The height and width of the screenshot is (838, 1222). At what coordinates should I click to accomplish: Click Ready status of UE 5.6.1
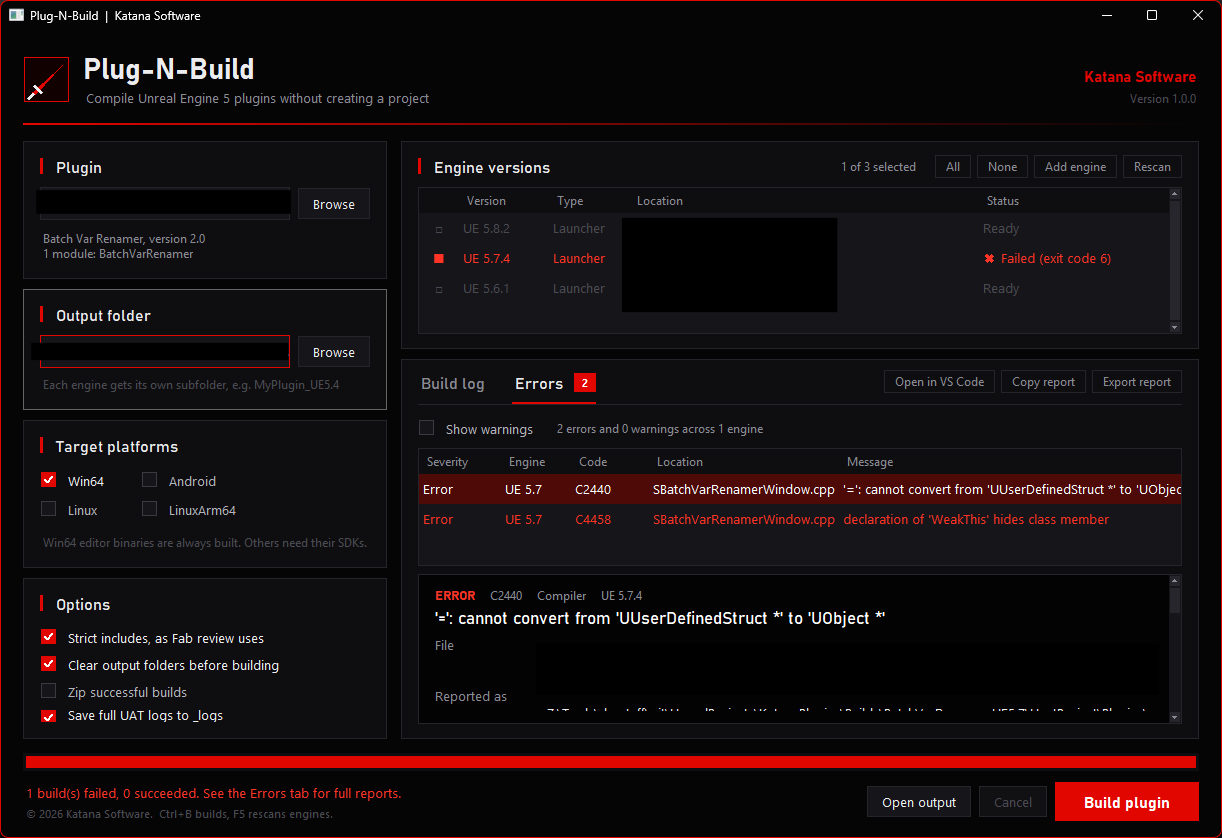point(1001,289)
